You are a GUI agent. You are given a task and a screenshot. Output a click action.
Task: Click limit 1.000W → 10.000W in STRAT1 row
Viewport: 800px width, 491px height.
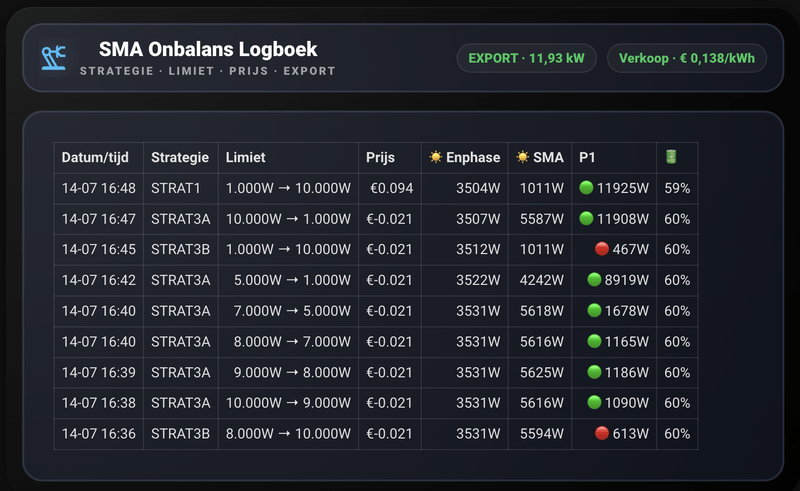point(288,188)
